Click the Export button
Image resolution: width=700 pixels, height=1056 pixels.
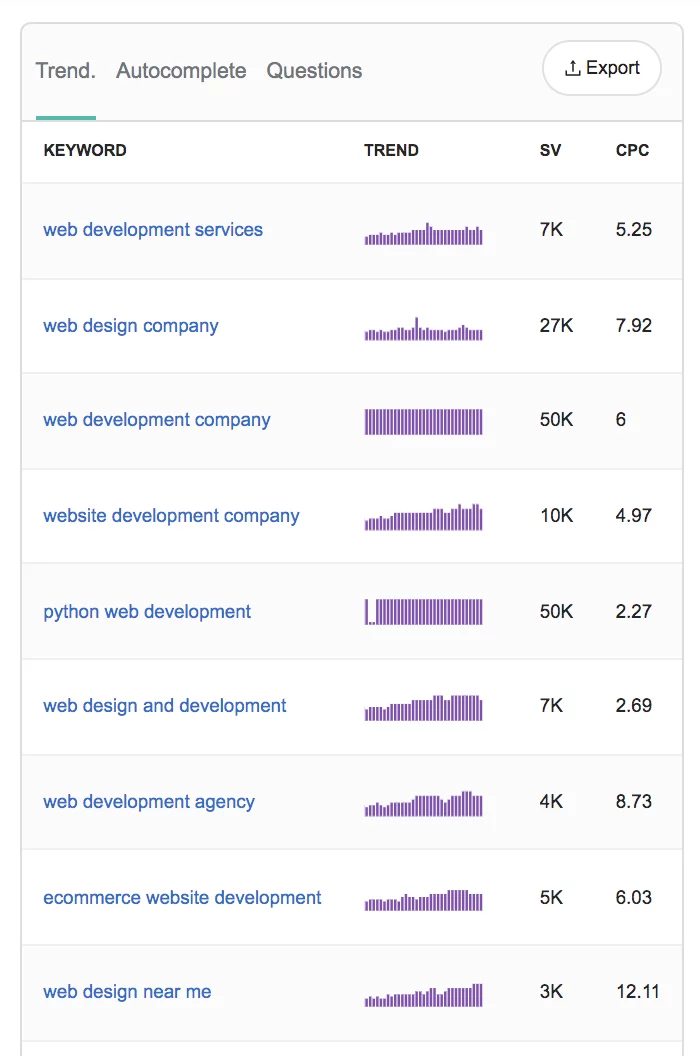(601, 69)
